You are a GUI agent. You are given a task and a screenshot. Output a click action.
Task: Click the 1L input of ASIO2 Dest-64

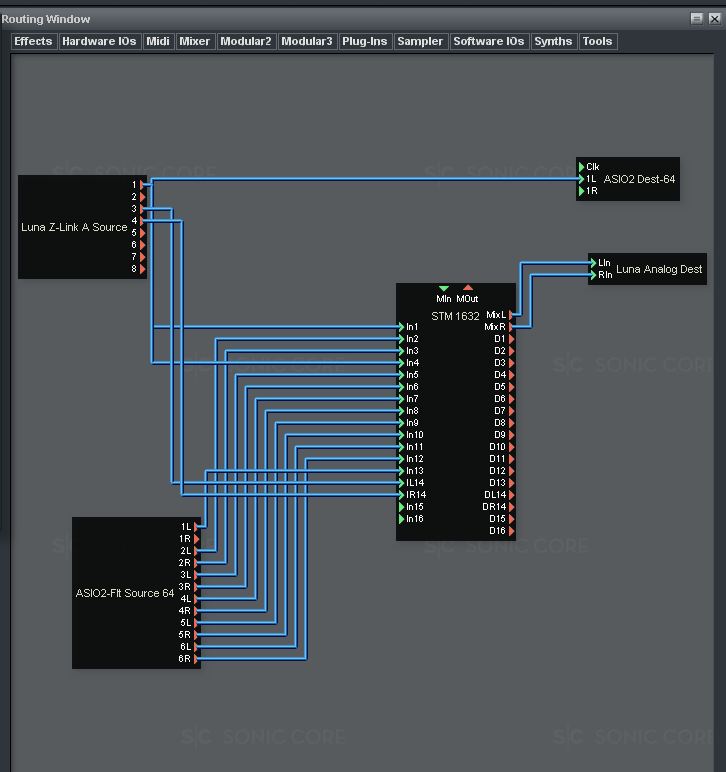[581, 179]
